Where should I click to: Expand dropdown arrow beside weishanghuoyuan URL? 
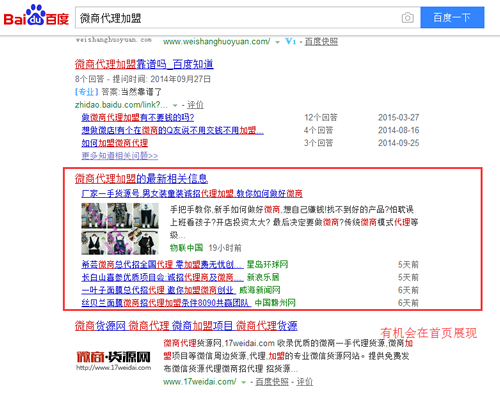click(277, 42)
